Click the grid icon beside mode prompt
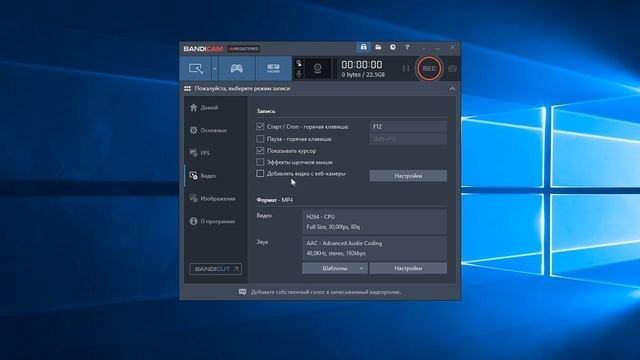Image resolution: width=640 pixels, height=360 pixels. coord(187,89)
